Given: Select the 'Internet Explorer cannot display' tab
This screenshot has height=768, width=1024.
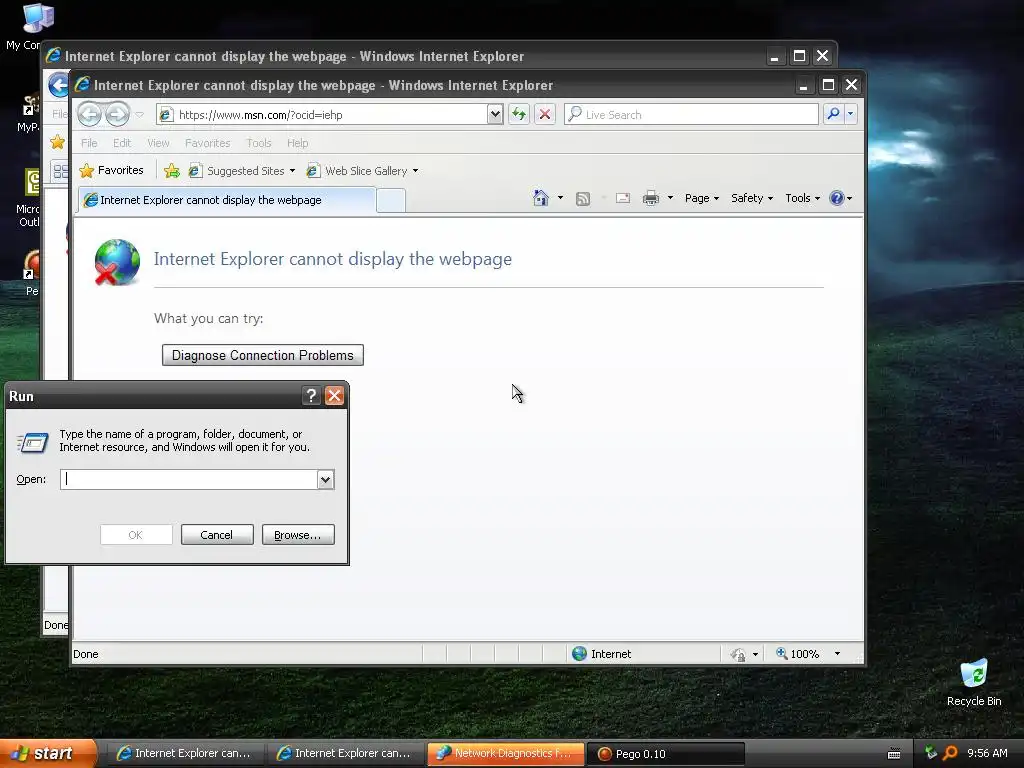Looking at the screenshot, I should tap(227, 200).
